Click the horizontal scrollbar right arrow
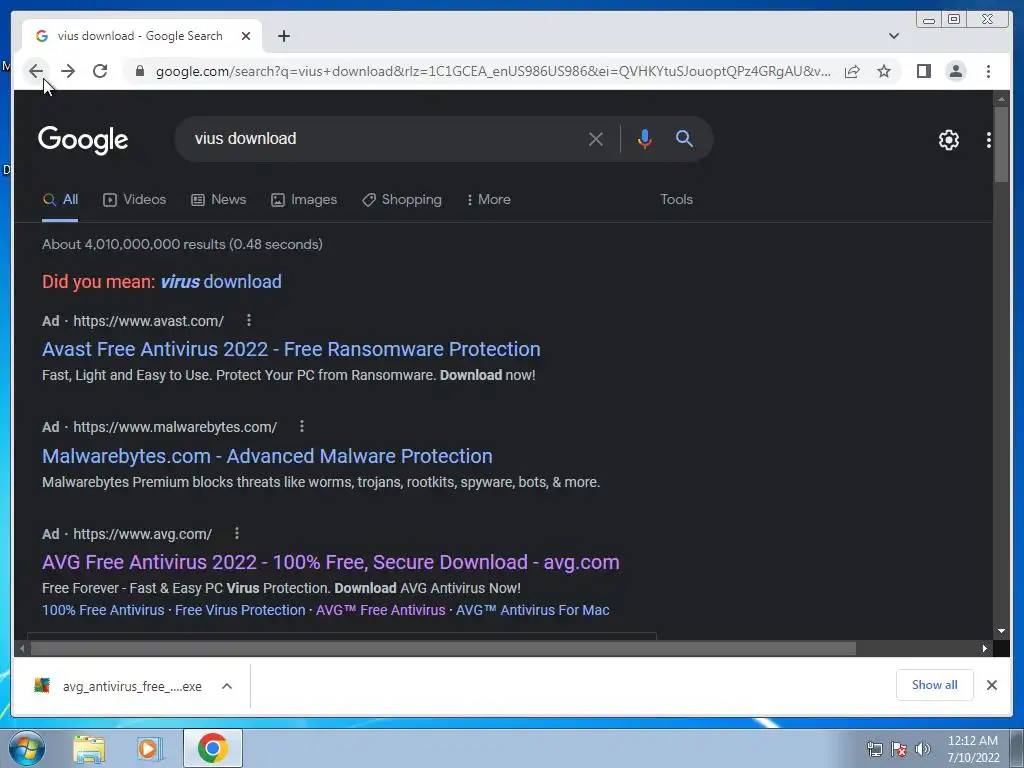This screenshot has width=1024, height=768. click(985, 648)
